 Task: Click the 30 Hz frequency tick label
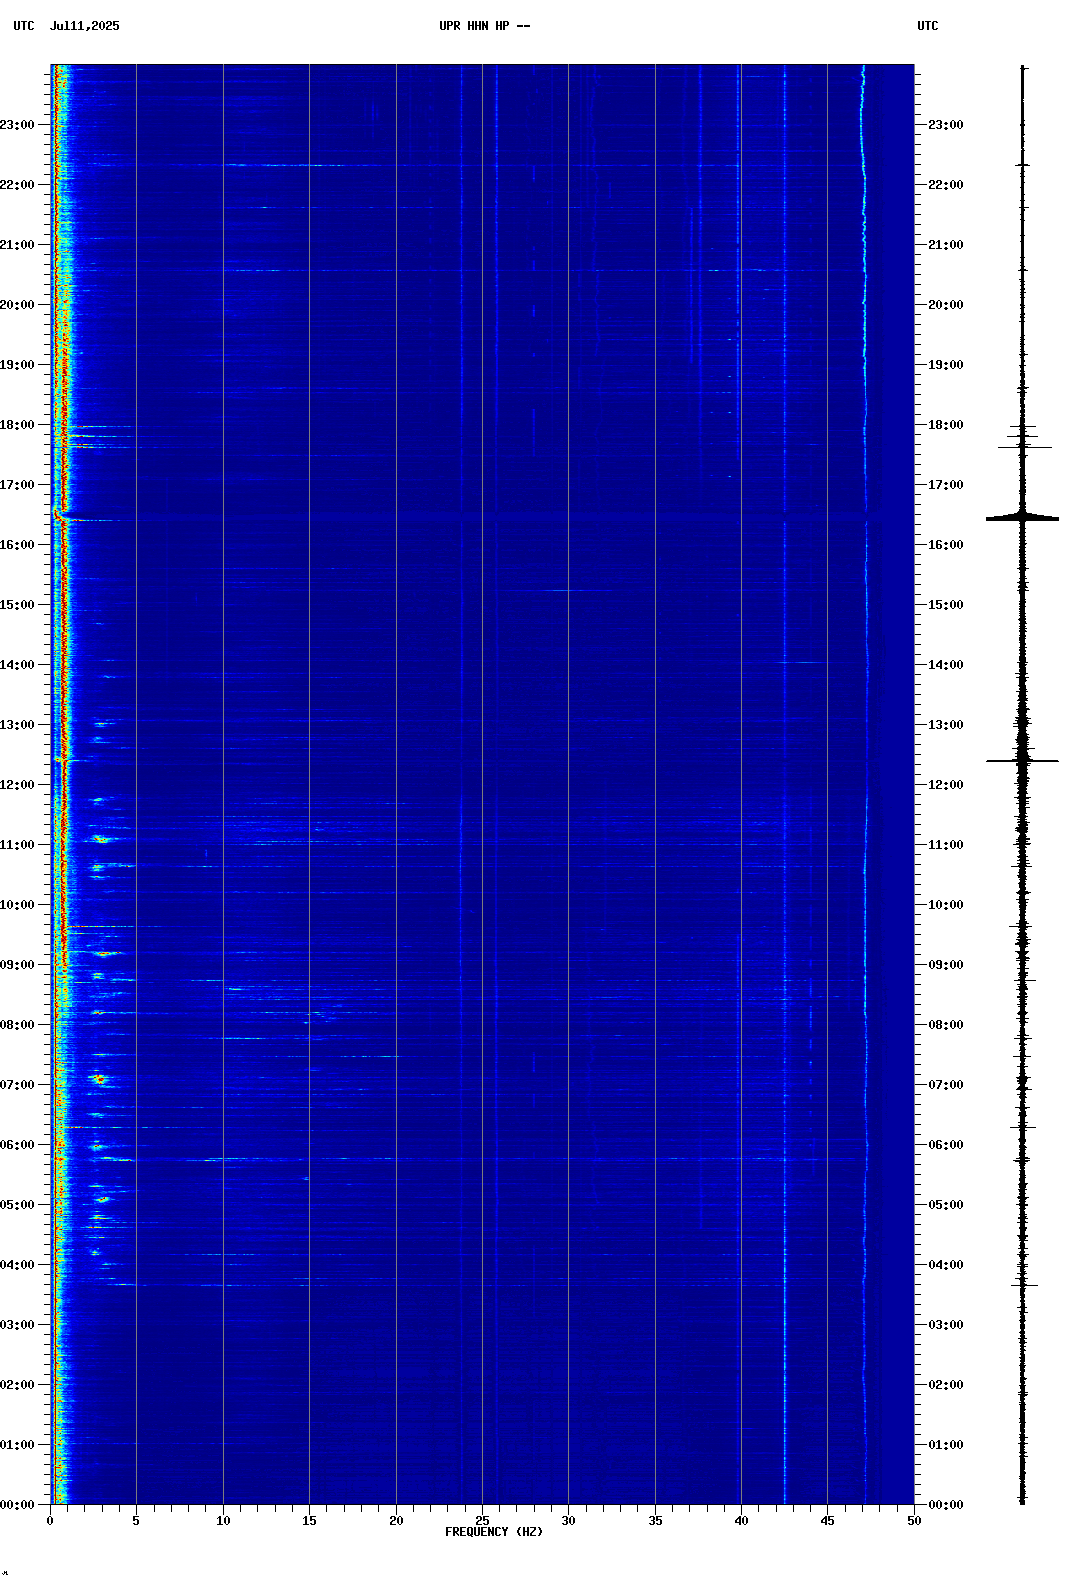(568, 1521)
